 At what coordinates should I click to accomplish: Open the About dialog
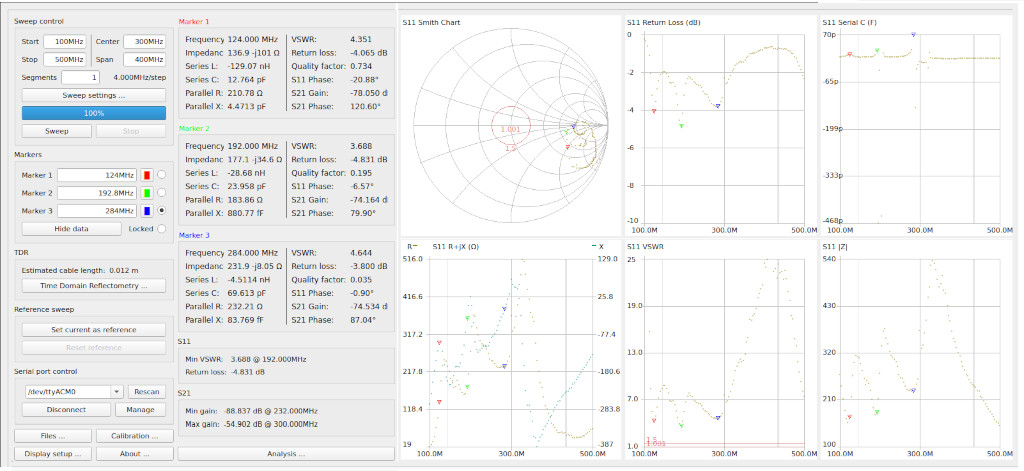(x=135, y=453)
